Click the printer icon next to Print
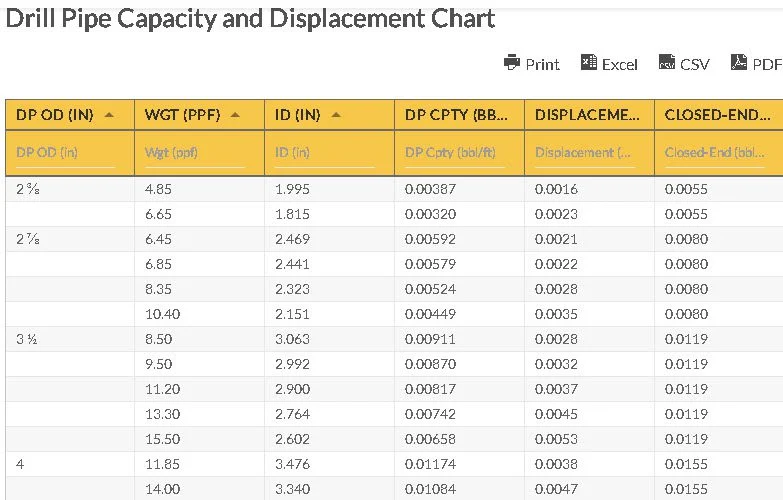 [512, 62]
